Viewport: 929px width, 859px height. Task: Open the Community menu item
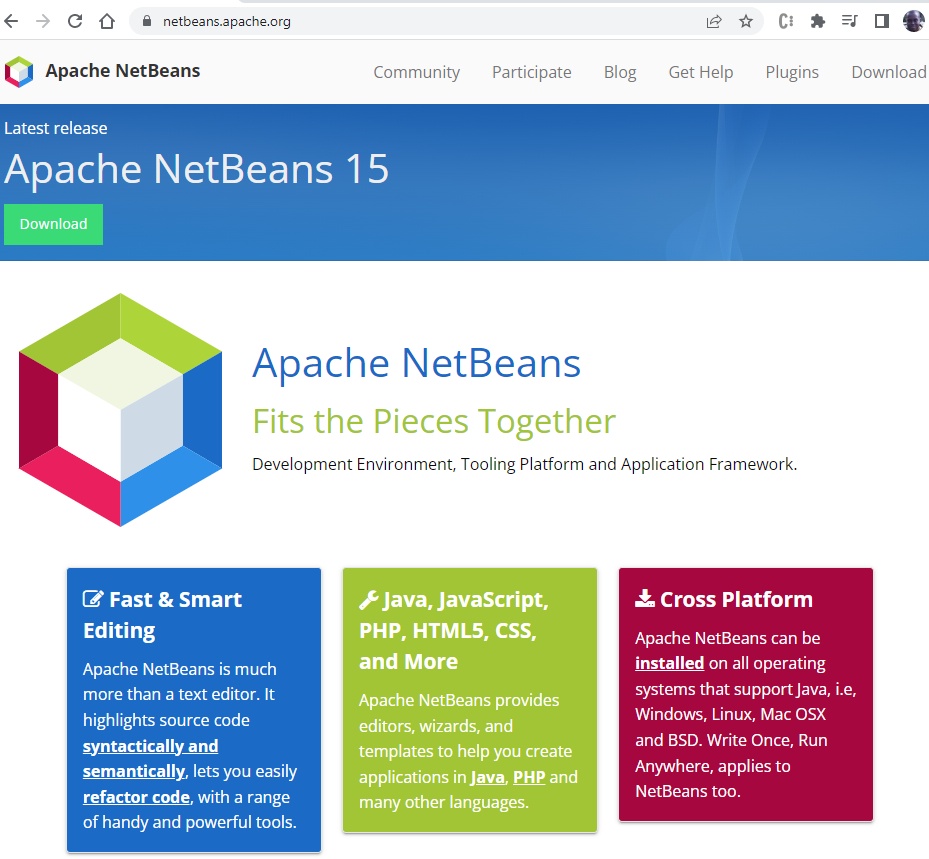[x=417, y=72]
